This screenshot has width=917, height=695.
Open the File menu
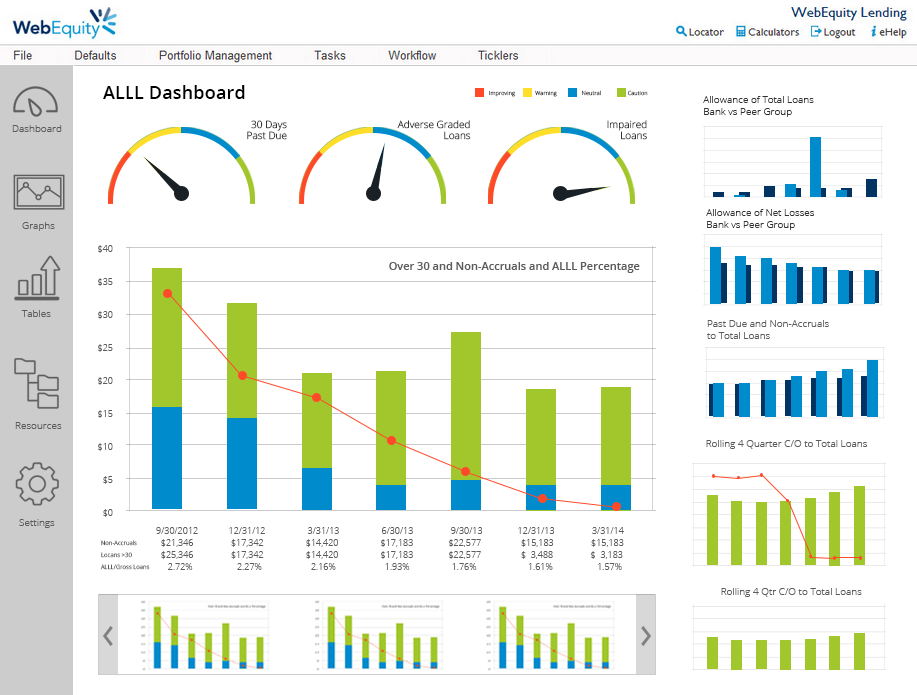22,56
